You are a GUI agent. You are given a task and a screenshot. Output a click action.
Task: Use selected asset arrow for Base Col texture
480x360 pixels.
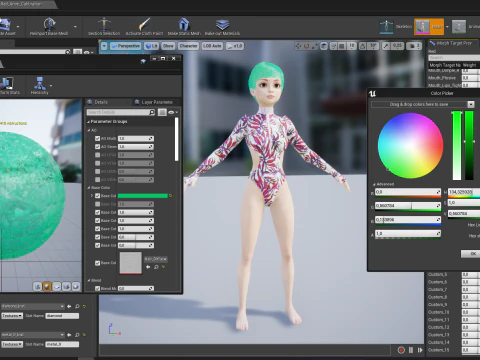click(x=148, y=267)
